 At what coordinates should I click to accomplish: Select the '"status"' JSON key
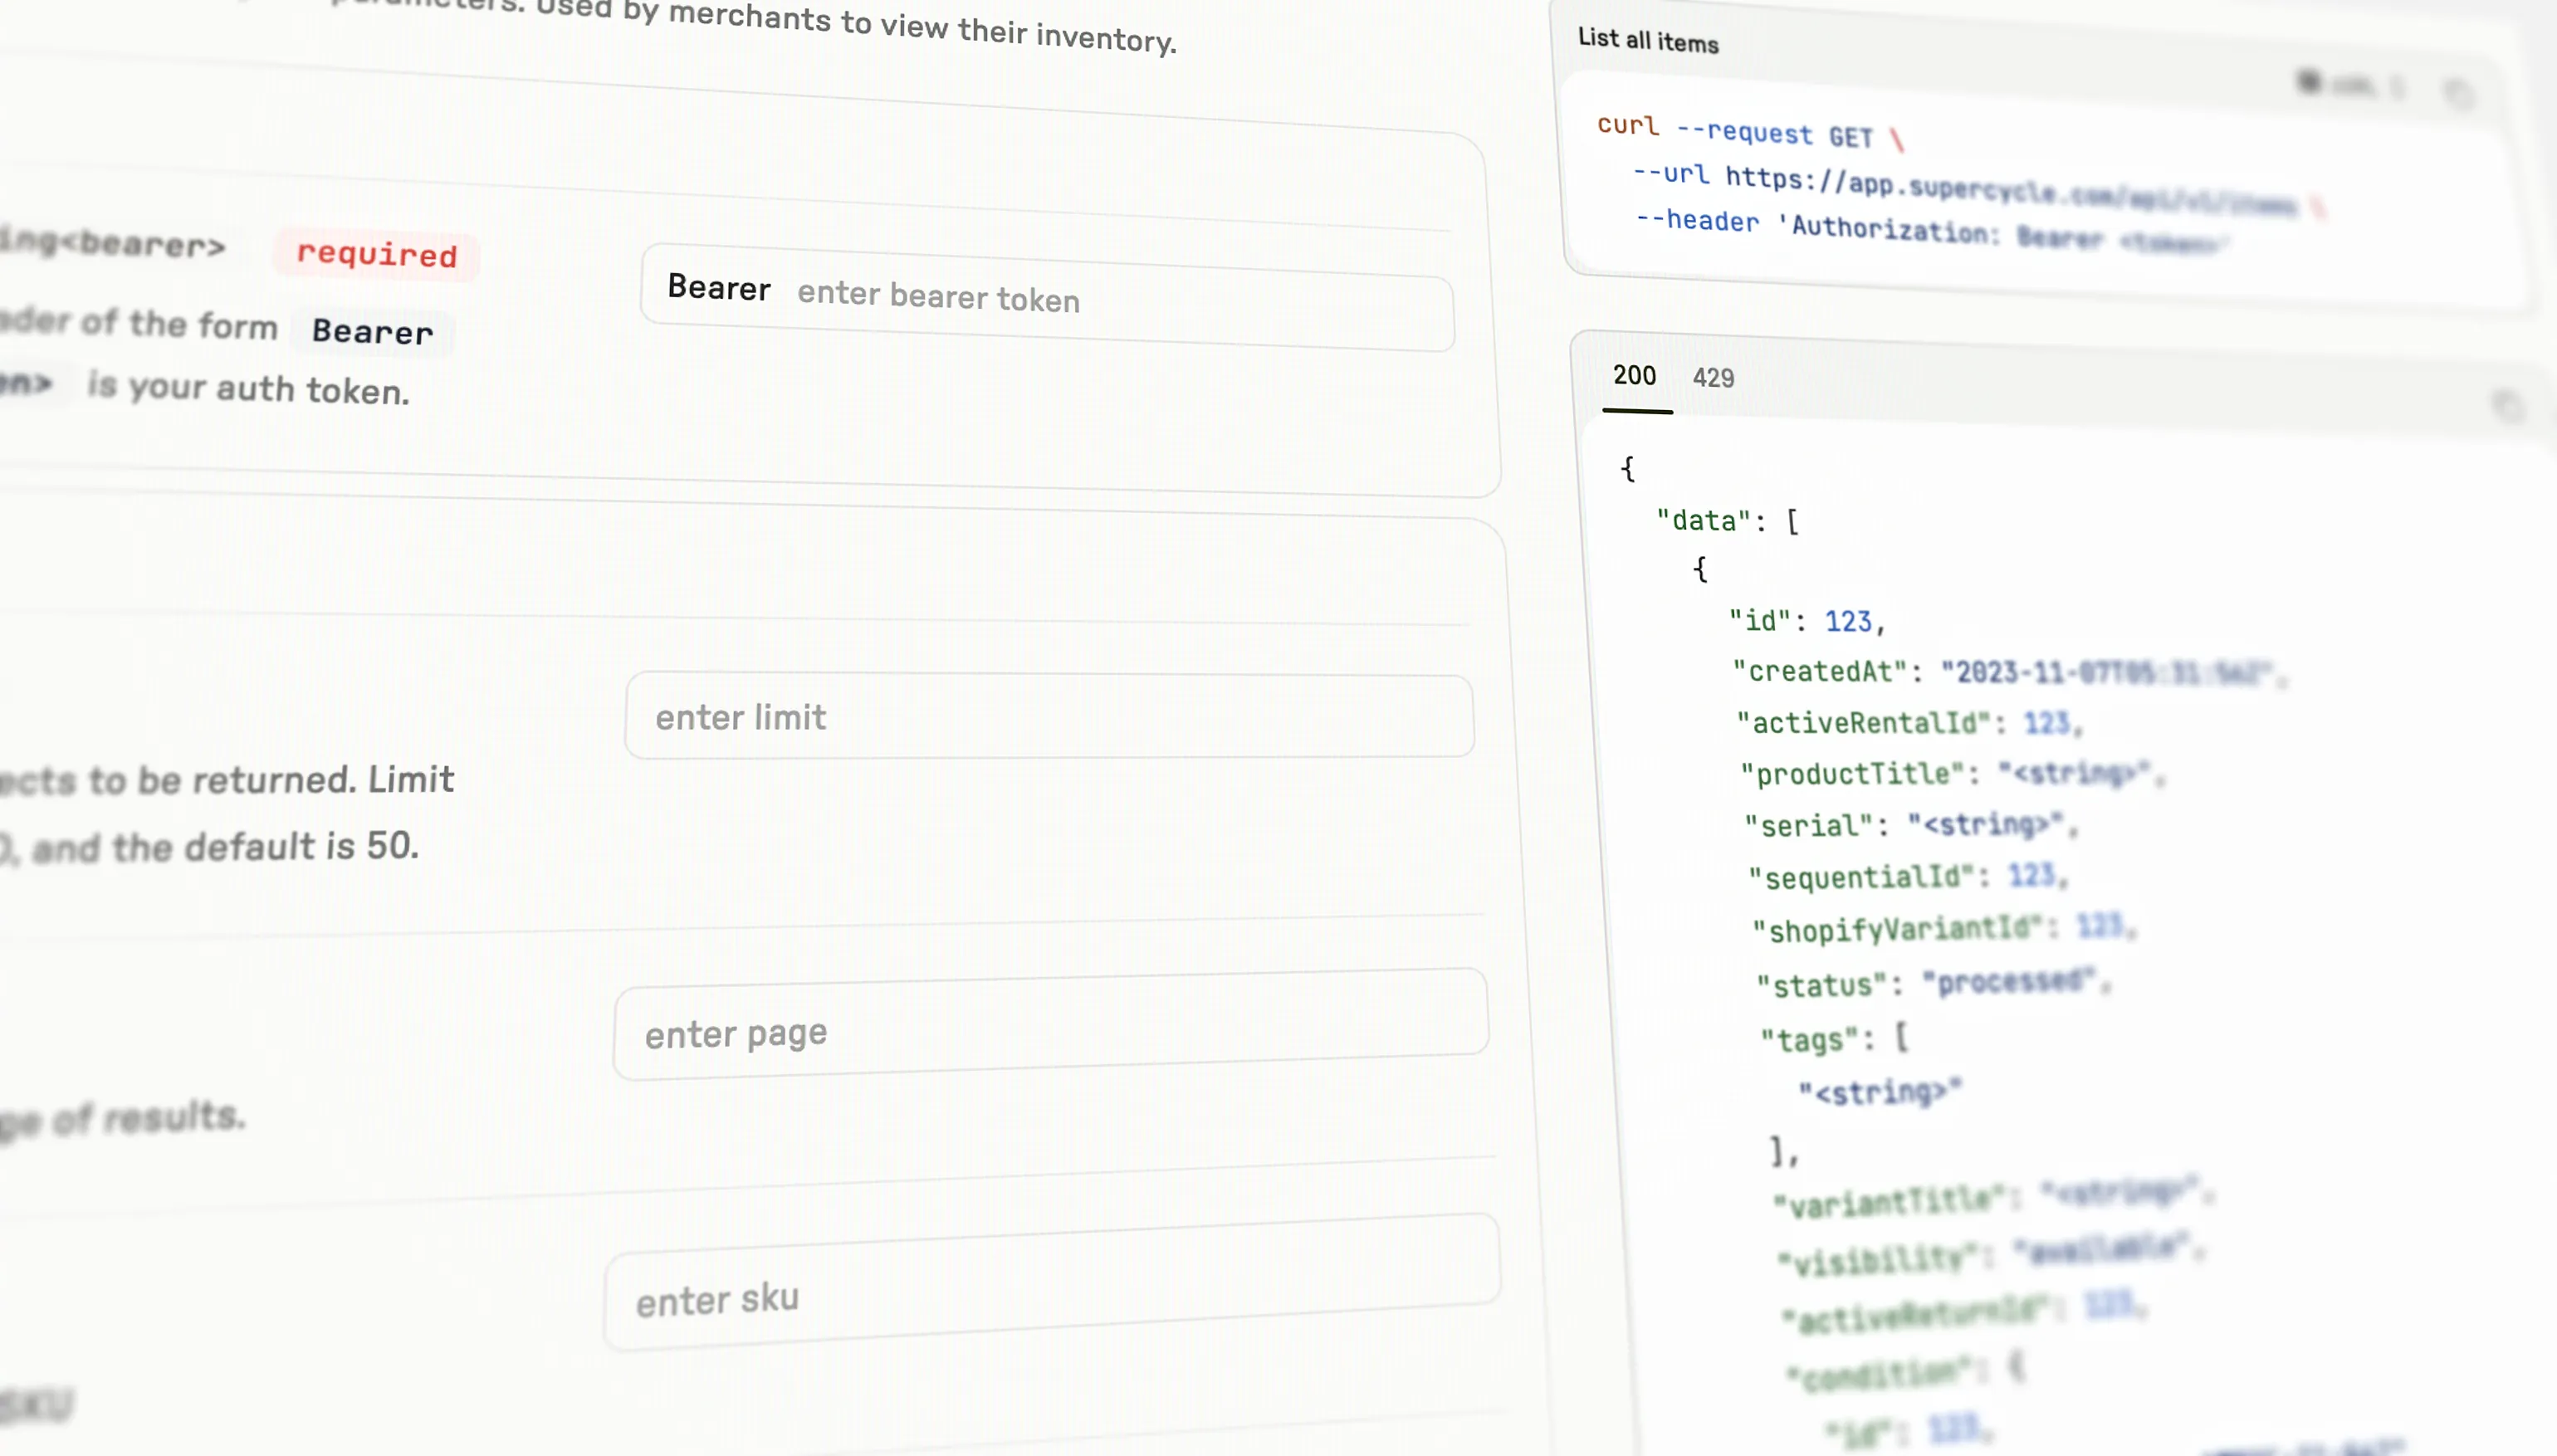pyautogui.click(x=1823, y=985)
